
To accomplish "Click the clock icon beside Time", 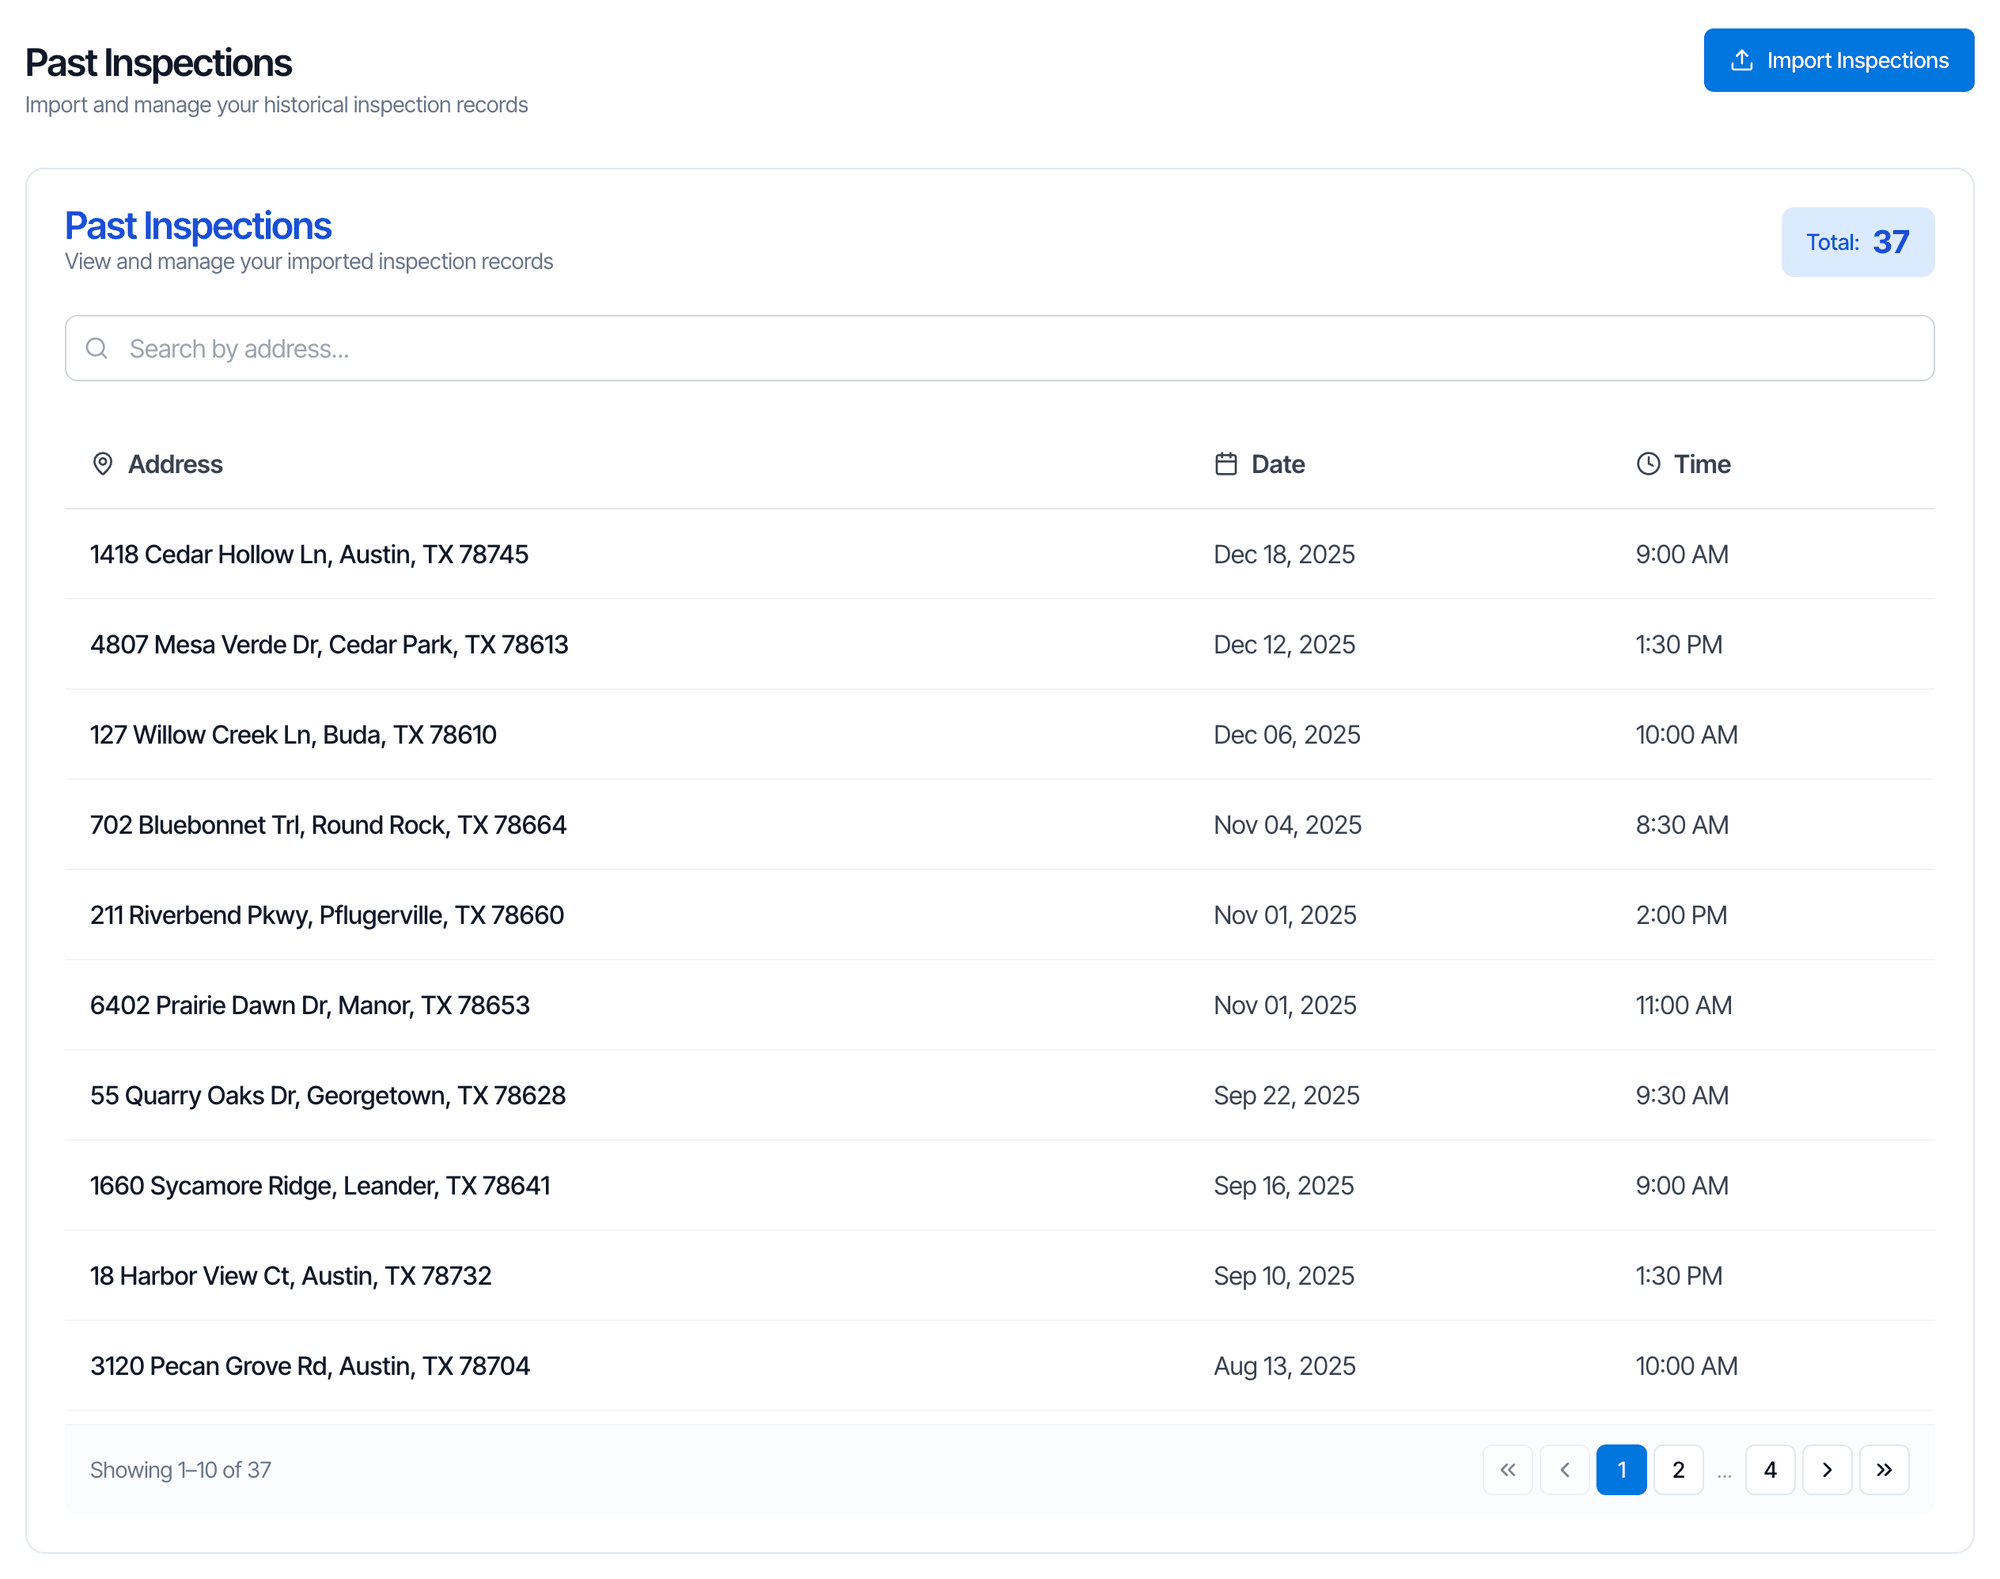I will coord(1648,464).
